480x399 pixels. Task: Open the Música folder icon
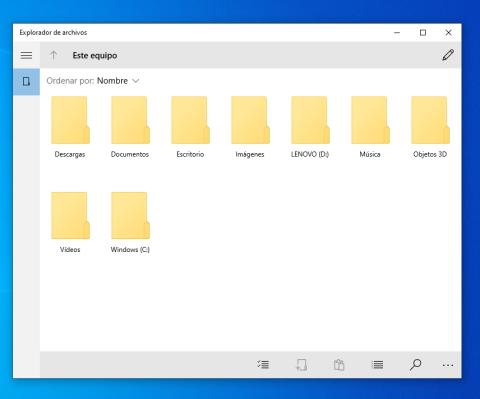tap(370, 120)
